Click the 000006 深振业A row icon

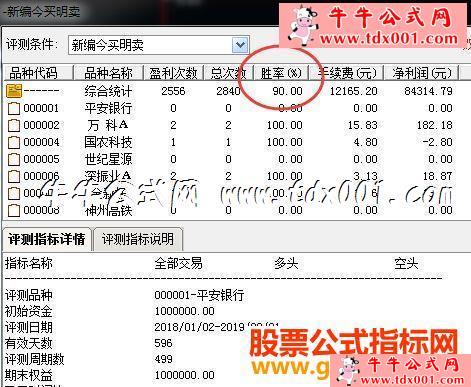click(x=14, y=176)
